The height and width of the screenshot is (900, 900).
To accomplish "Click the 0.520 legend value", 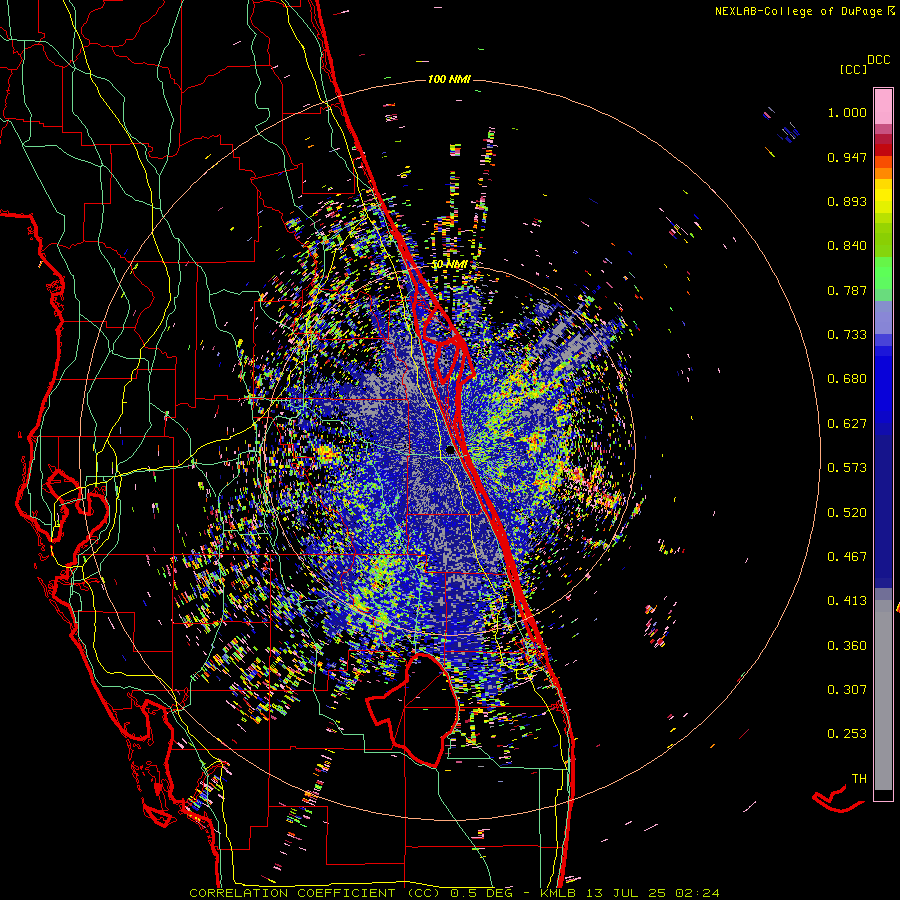I will click(x=847, y=513).
